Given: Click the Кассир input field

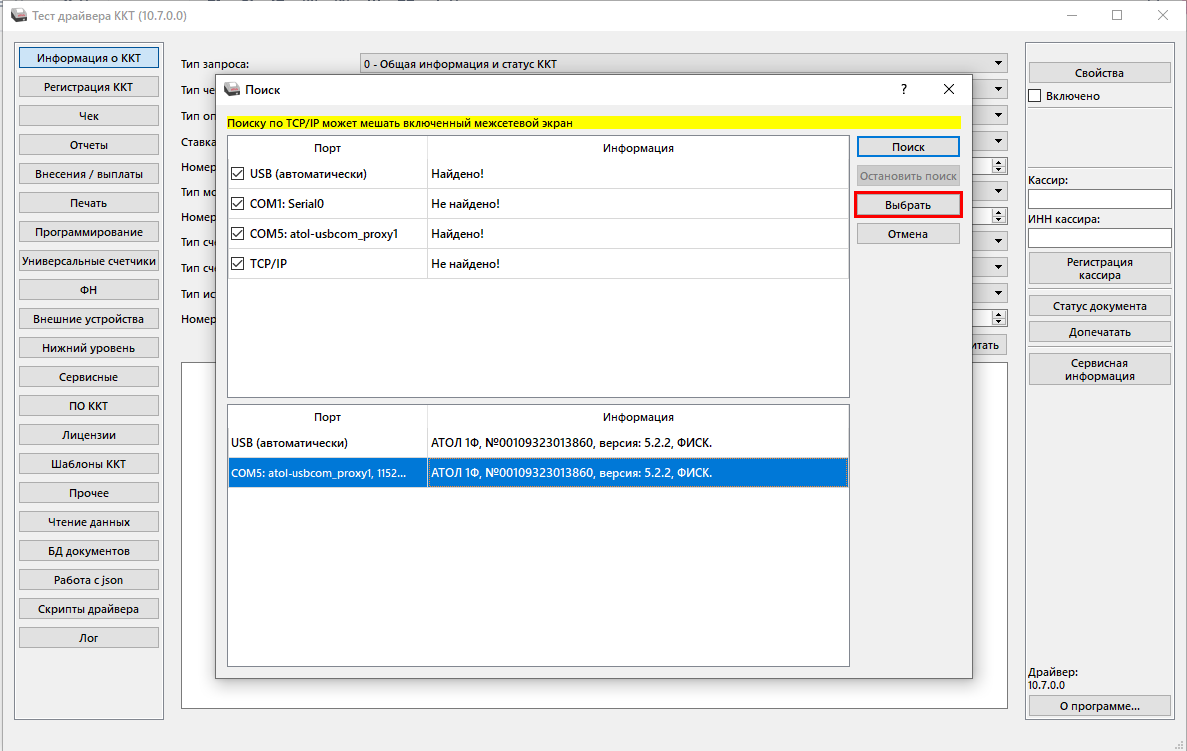Looking at the screenshot, I should click(x=1099, y=199).
